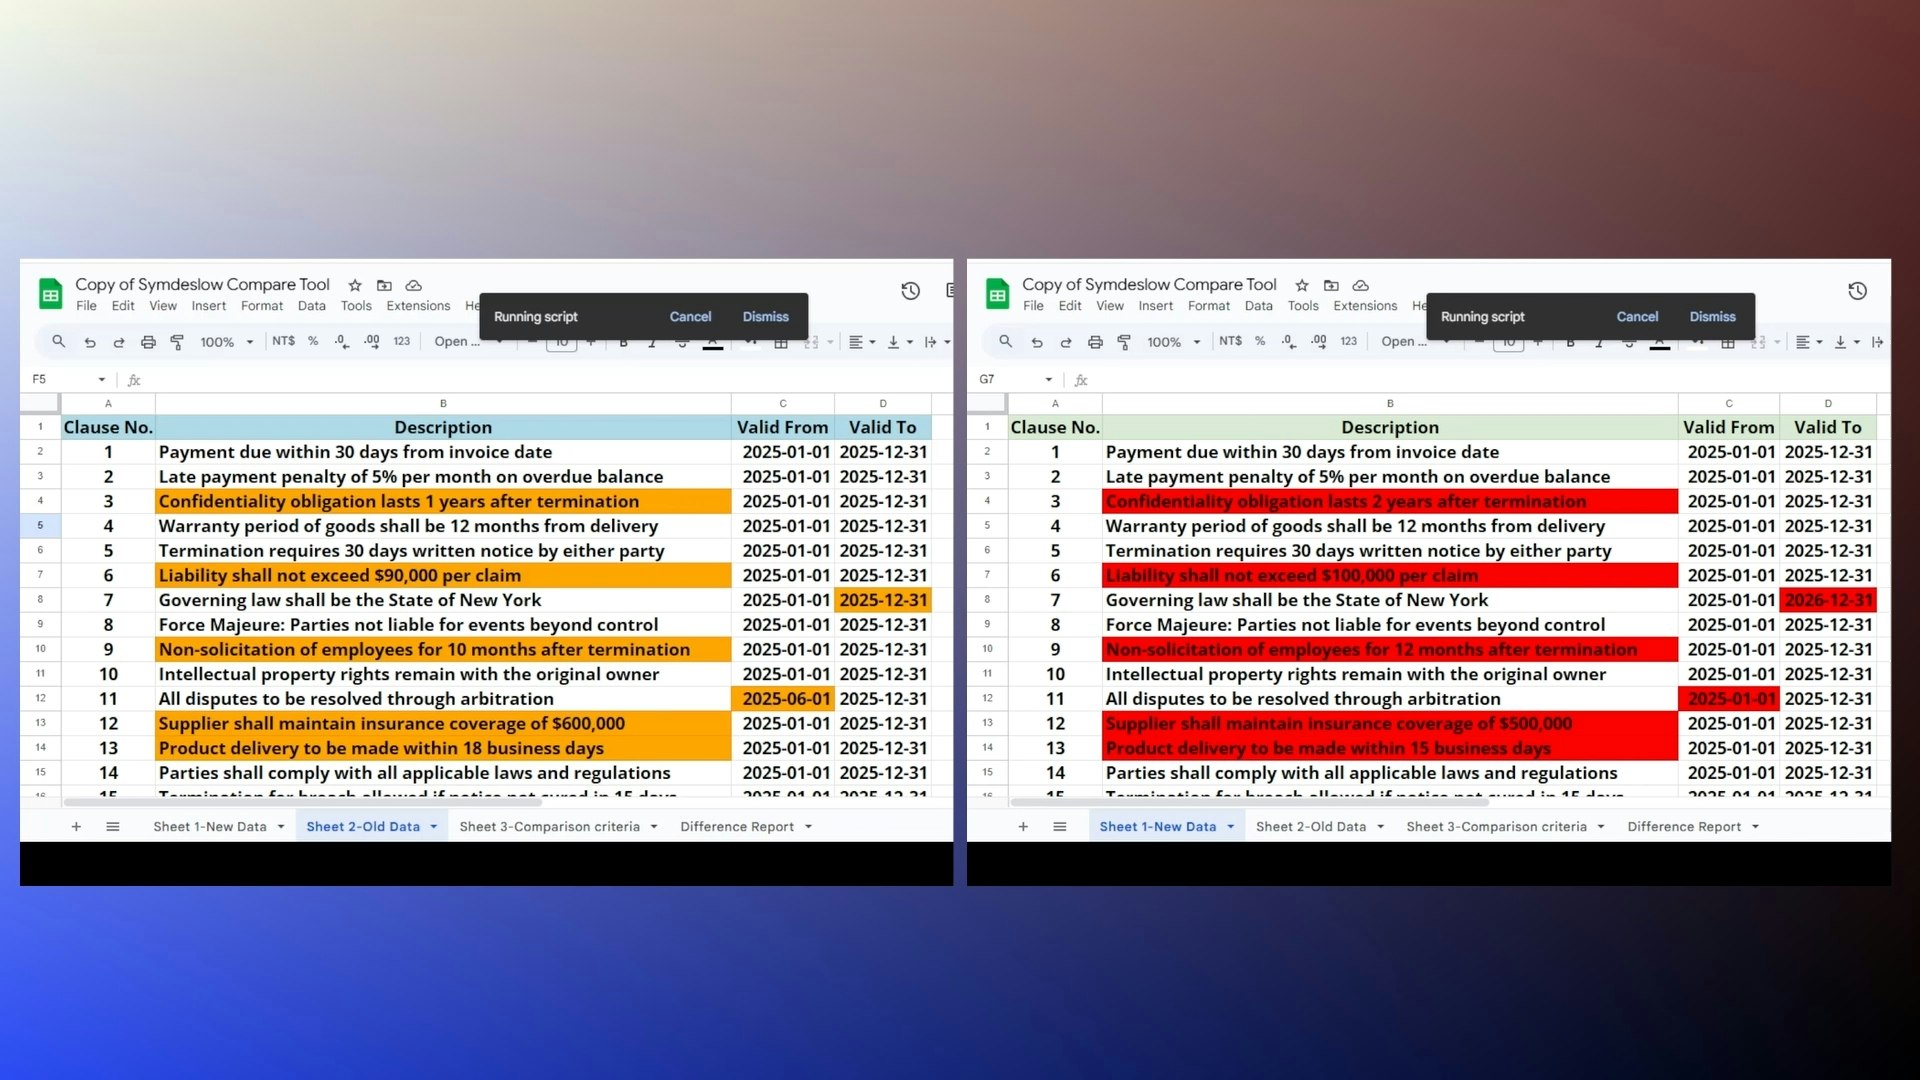Open the Sheet 2-Old Data tab menu arrow
This screenshot has height=1080, width=1920.
433,826
